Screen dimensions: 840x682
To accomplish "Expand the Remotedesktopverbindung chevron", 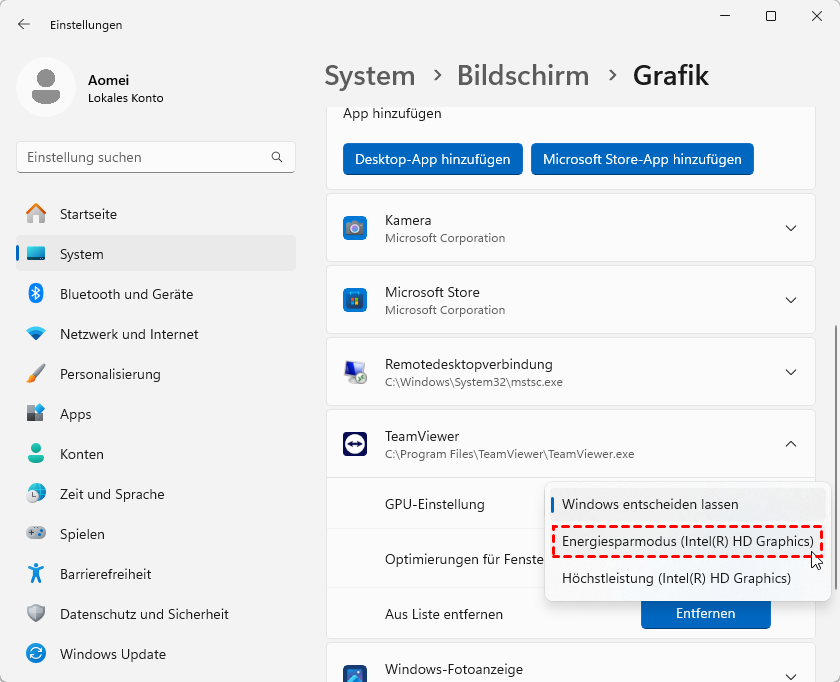I will click(791, 372).
